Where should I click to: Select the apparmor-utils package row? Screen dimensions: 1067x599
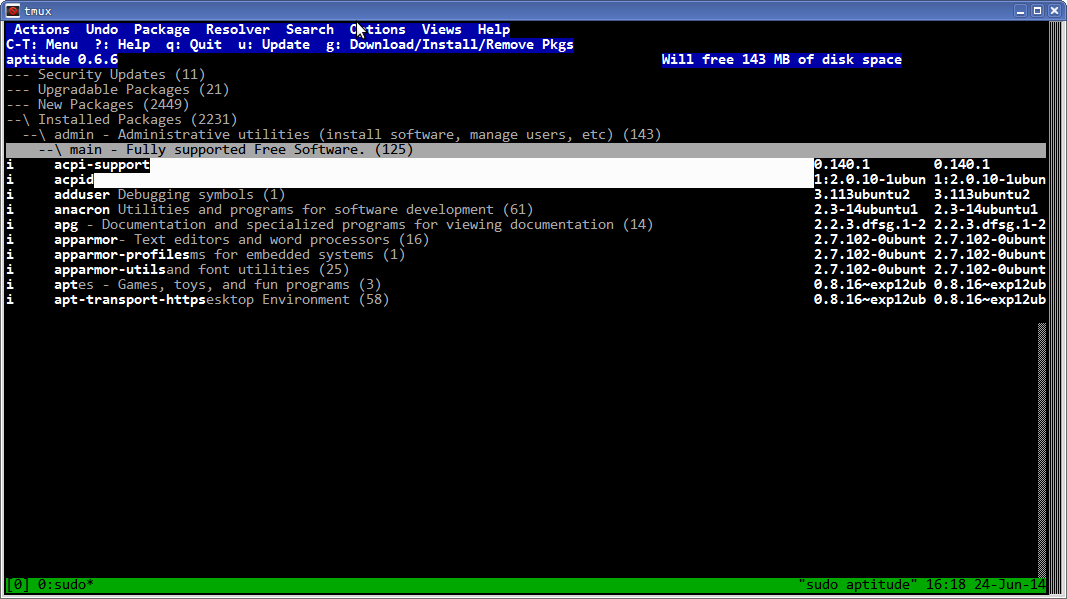tap(525, 269)
